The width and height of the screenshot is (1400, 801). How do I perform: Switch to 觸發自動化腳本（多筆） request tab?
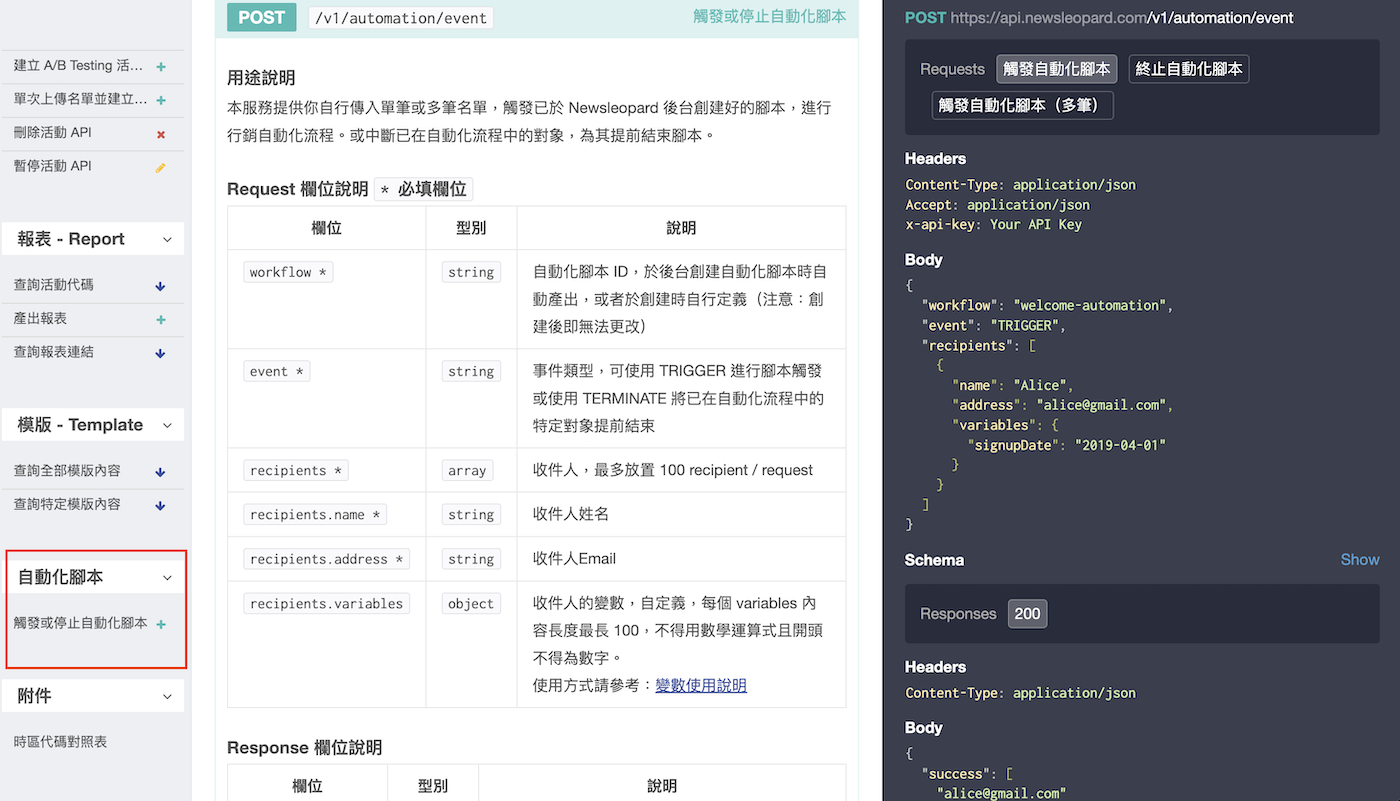point(1023,105)
